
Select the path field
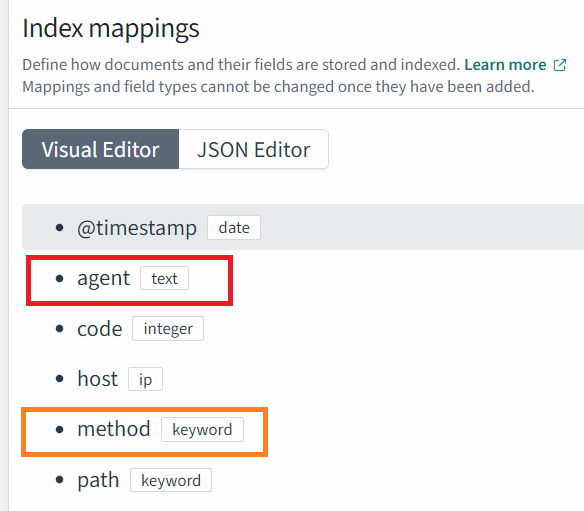(98, 480)
